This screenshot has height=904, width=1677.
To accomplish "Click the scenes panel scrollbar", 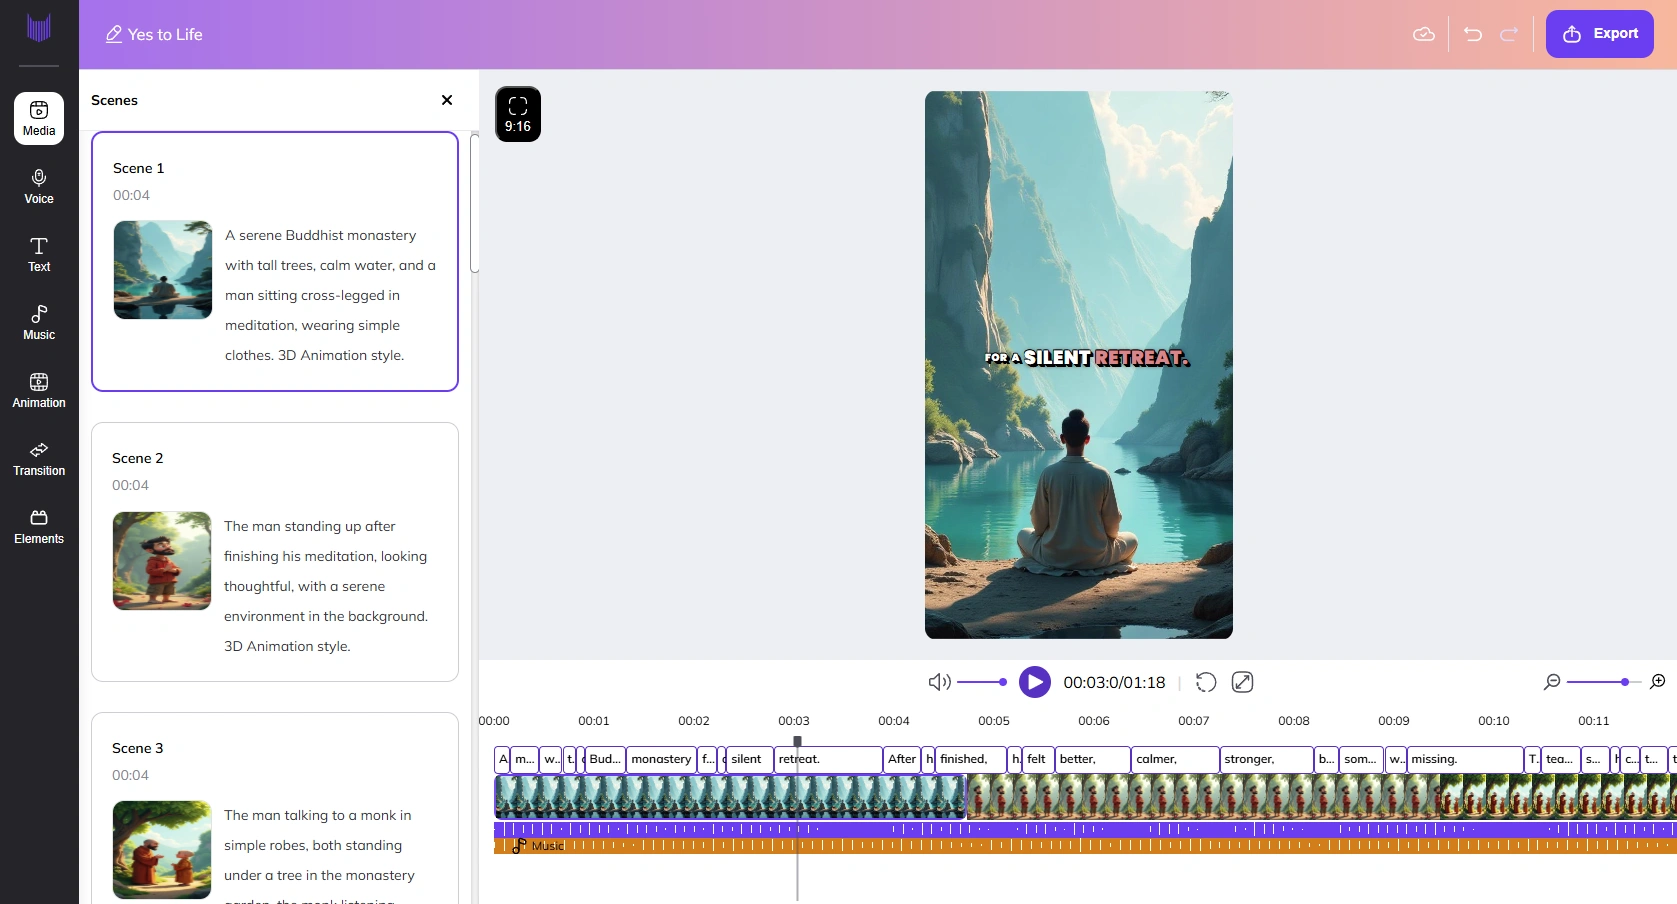I will (x=474, y=202).
